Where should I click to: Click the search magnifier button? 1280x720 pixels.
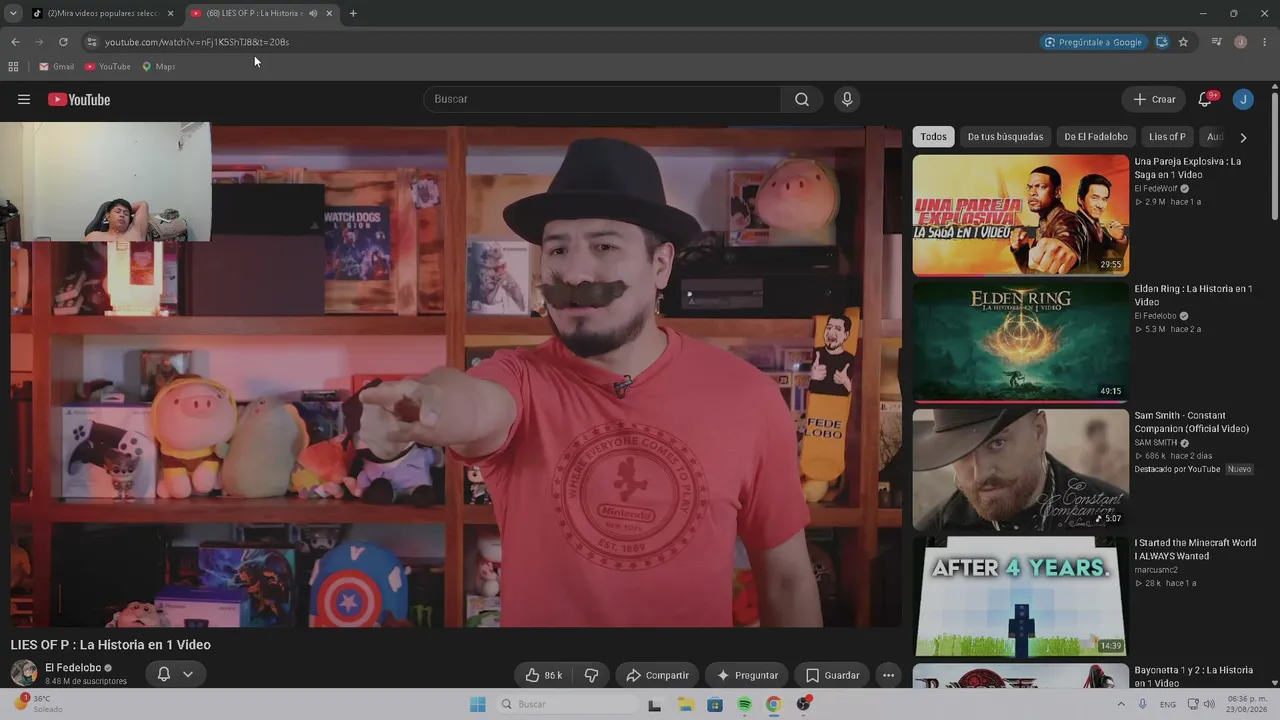click(802, 99)
